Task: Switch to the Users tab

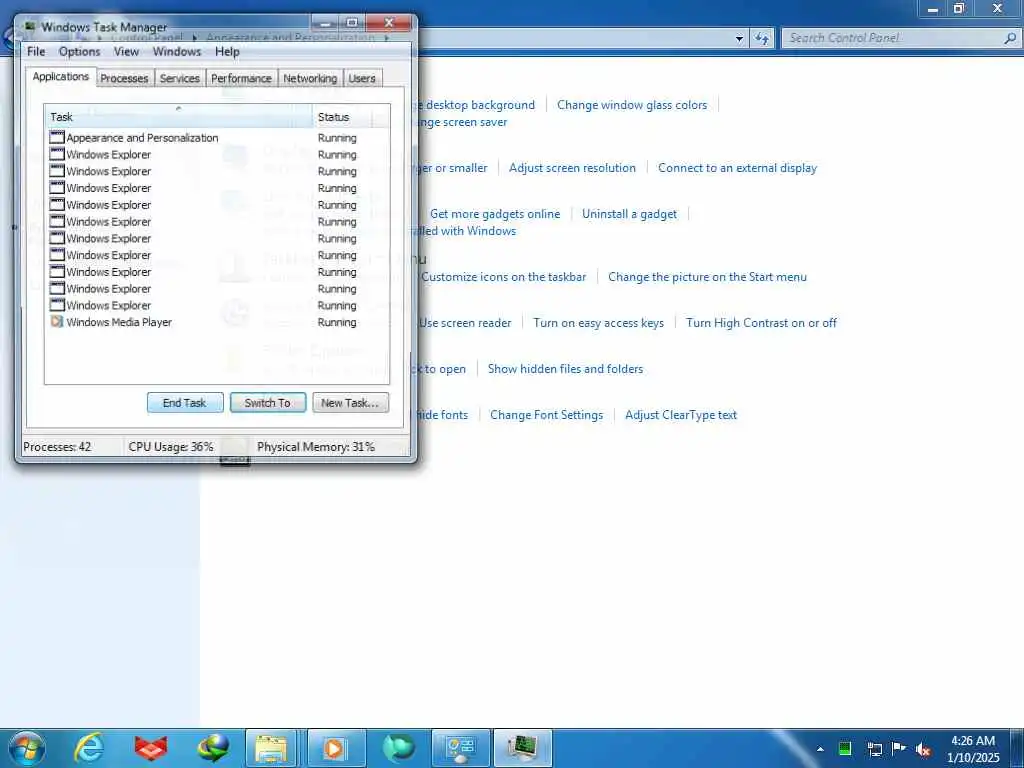Action: coord(362,78)
